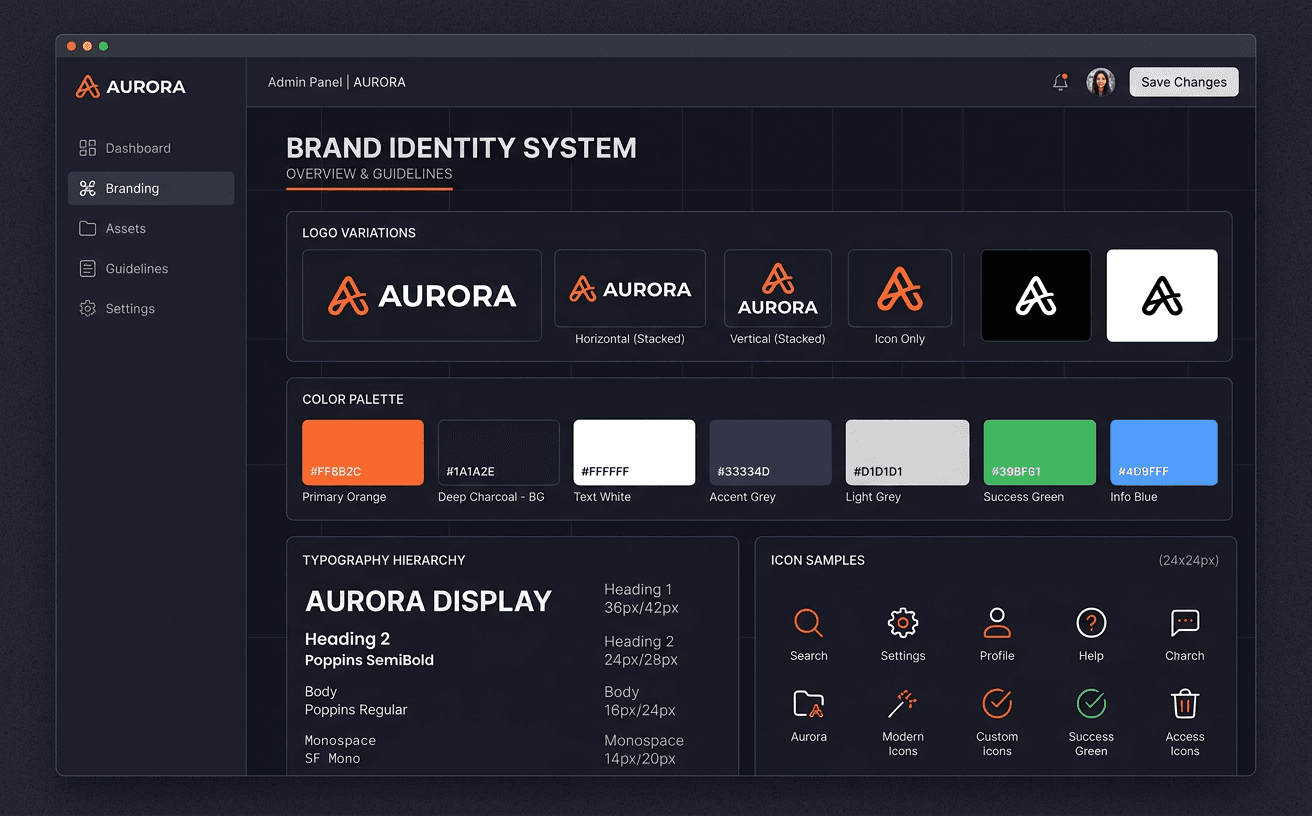Viewport: 1312px width, 816px height.
Task: Click the Guidelines document icon
Action: tap(88, 268)
